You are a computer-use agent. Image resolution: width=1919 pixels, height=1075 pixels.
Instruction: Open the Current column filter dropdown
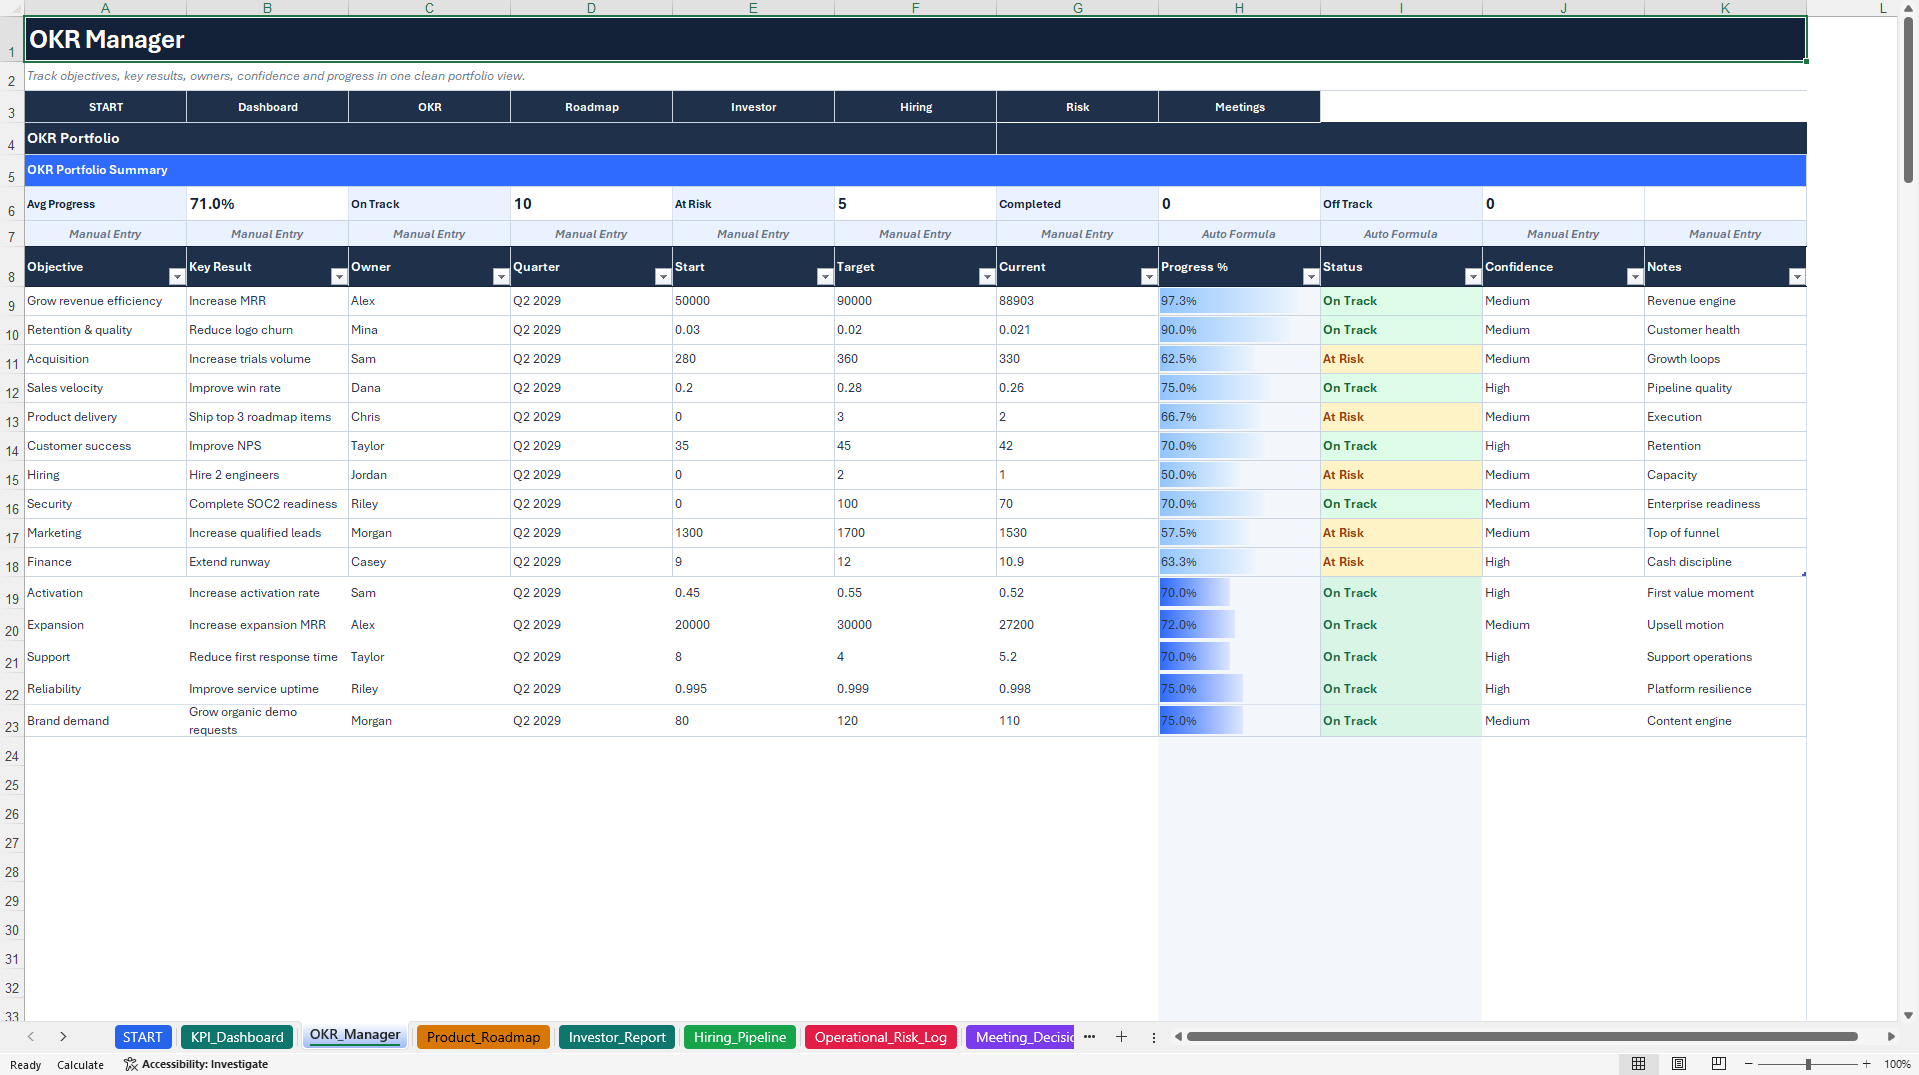(x=1149, y=277)
